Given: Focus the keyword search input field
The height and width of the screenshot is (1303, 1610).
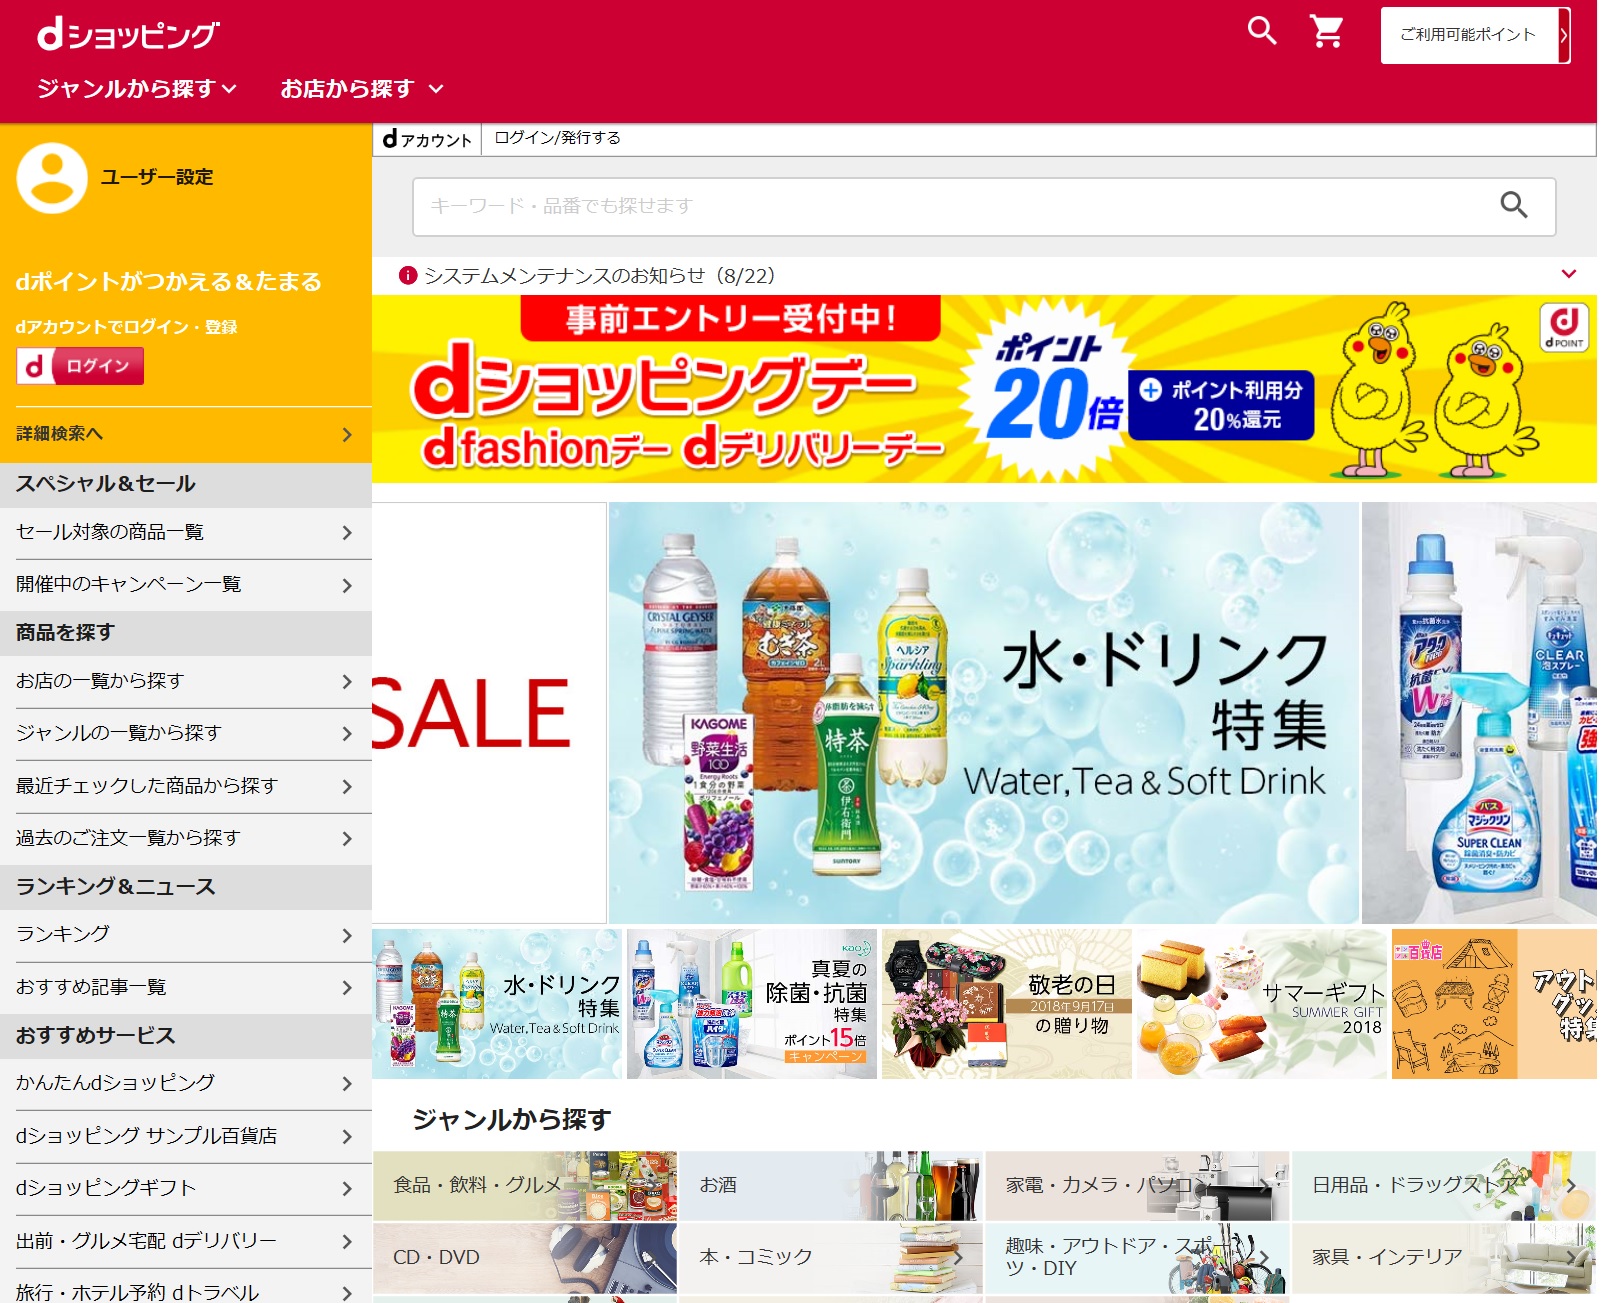Looking at the screenshot, I should coord(950,206).
